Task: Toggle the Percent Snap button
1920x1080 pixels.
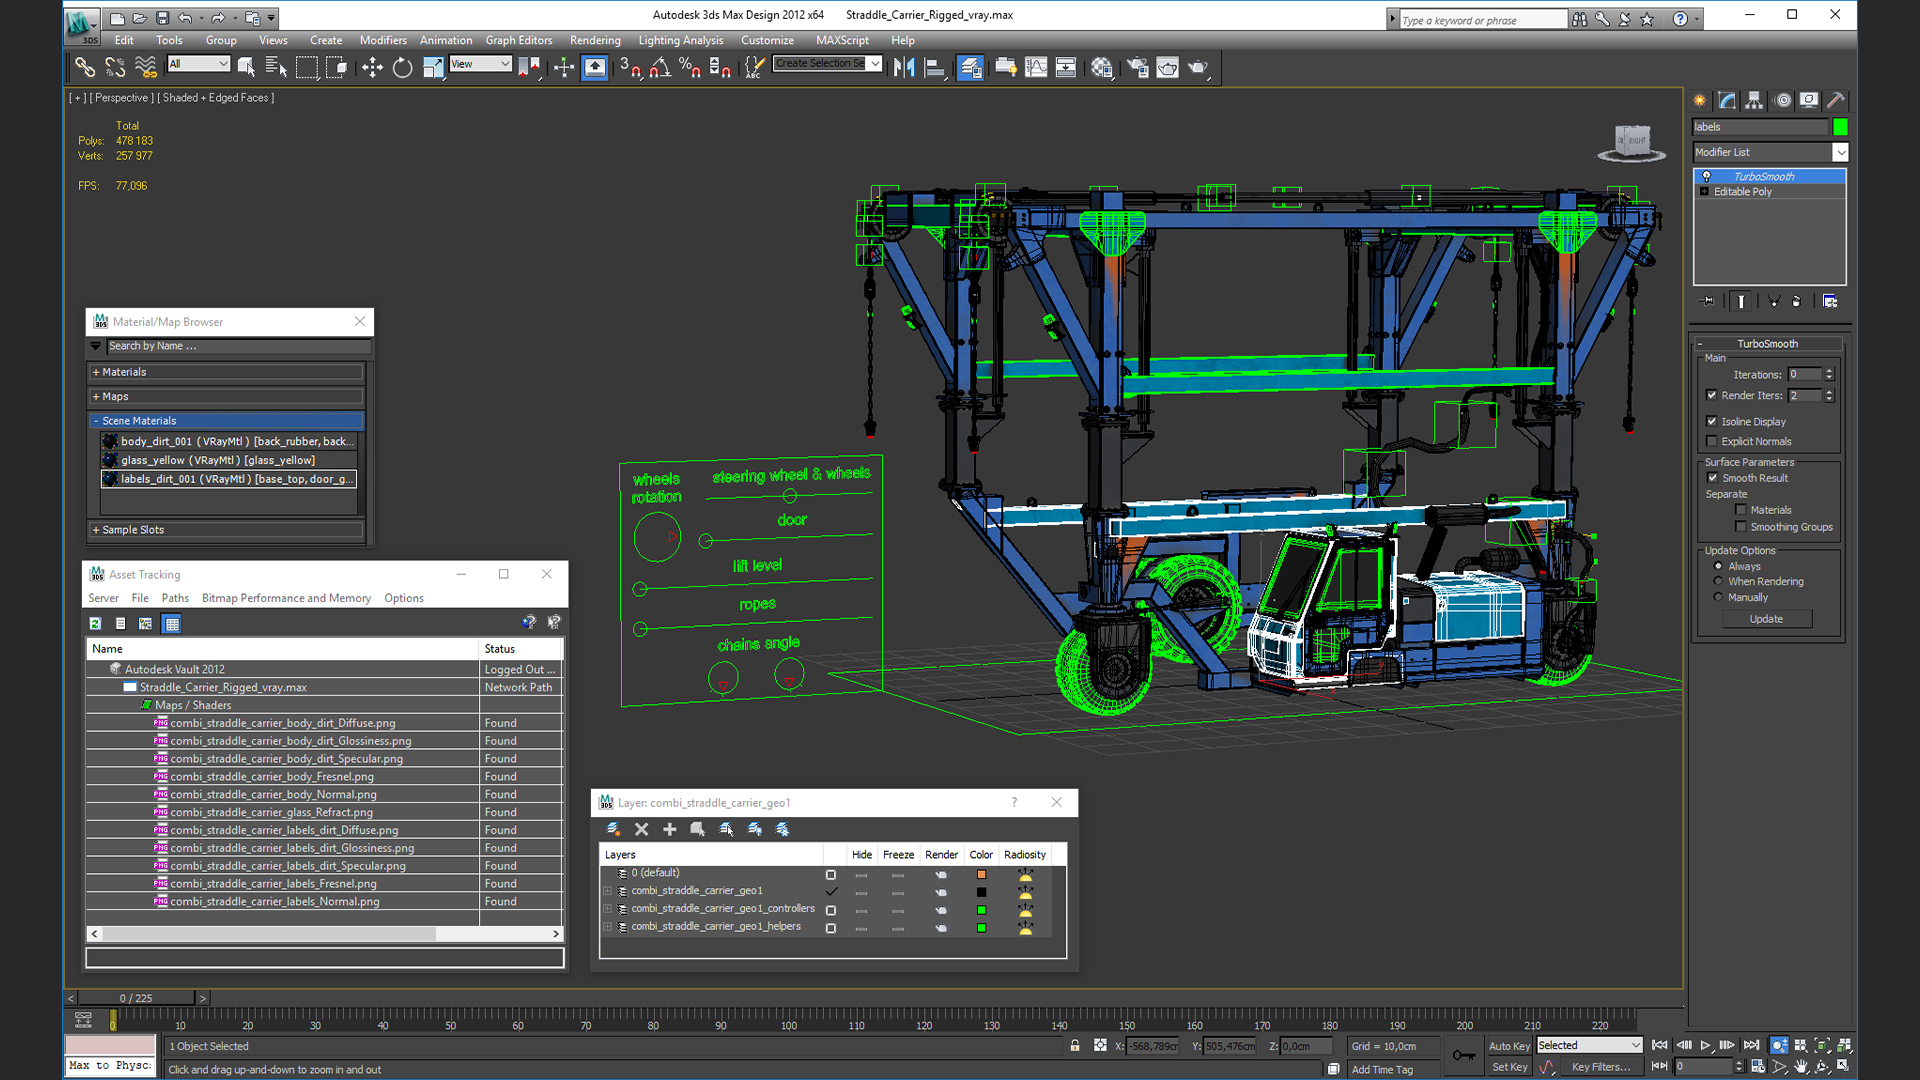Action: (690, 67)
